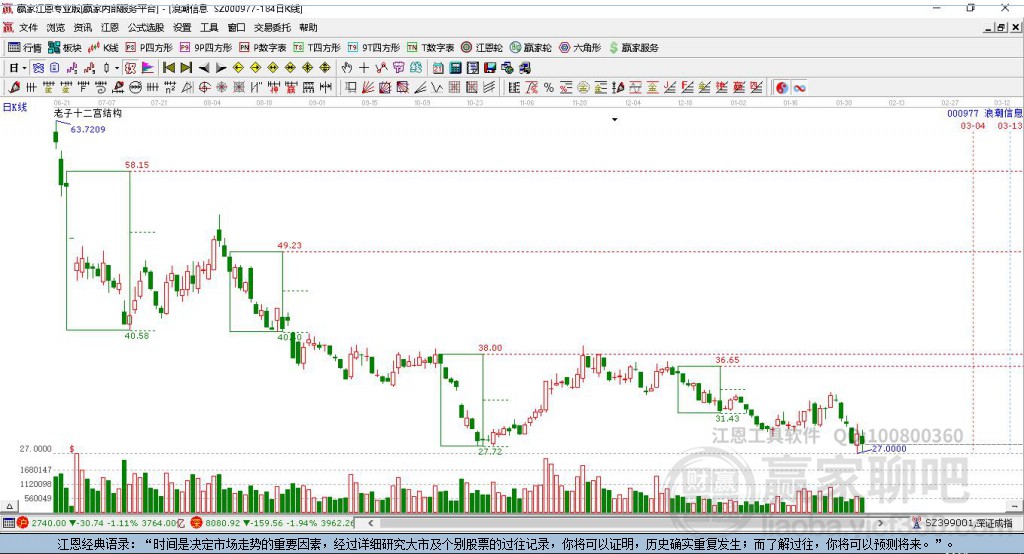The image size is (1024, 554).
Task: Click the first yellow diamond left-arrow icon
Action: 238,68
